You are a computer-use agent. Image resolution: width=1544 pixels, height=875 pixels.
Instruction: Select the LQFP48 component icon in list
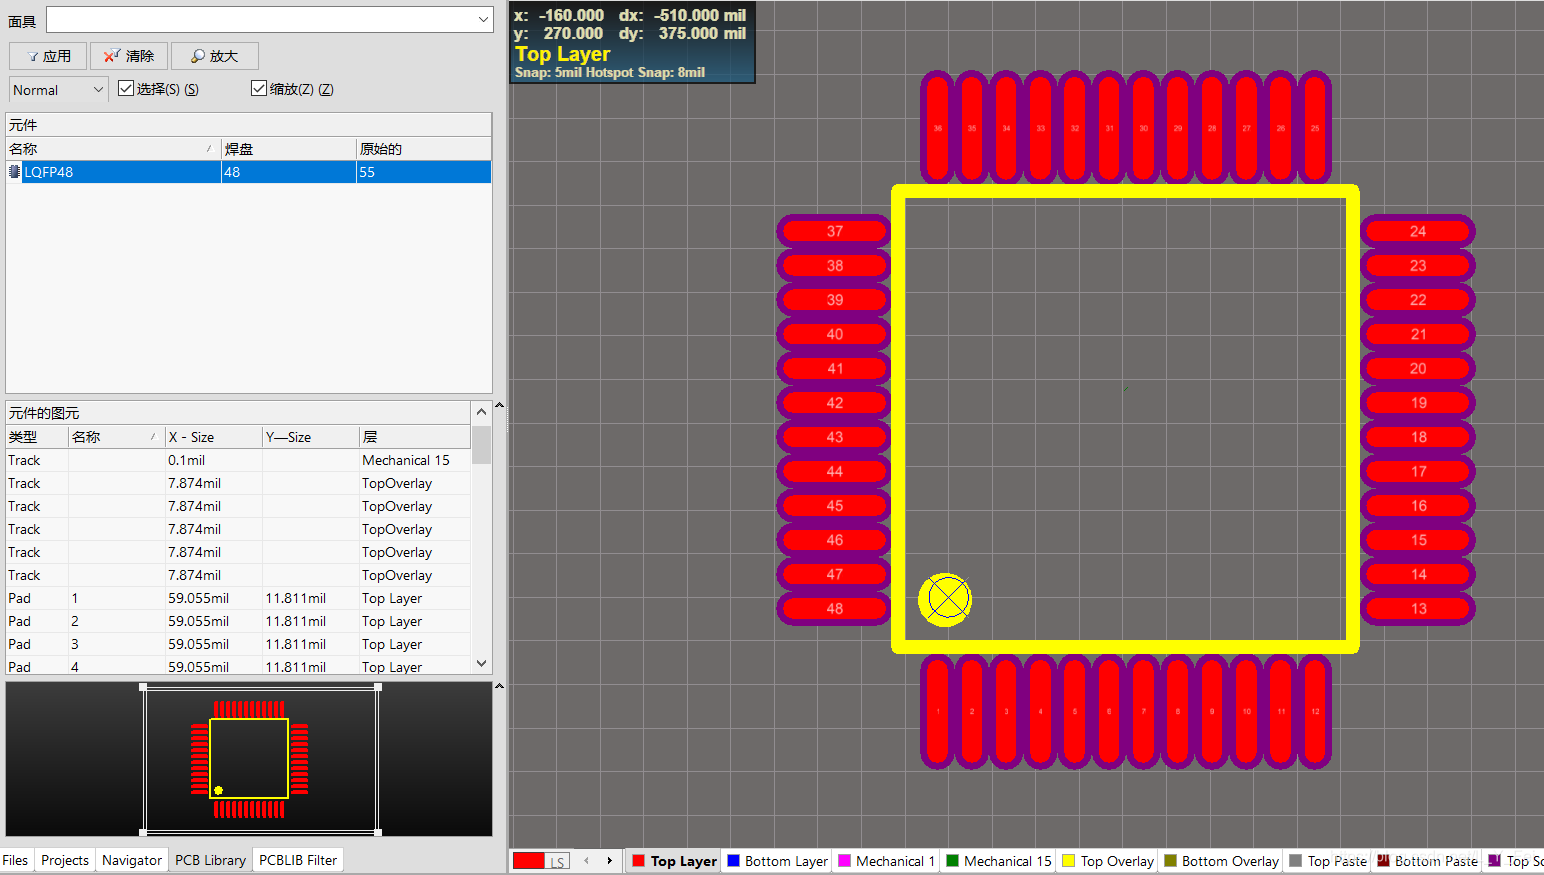(14, 172)
